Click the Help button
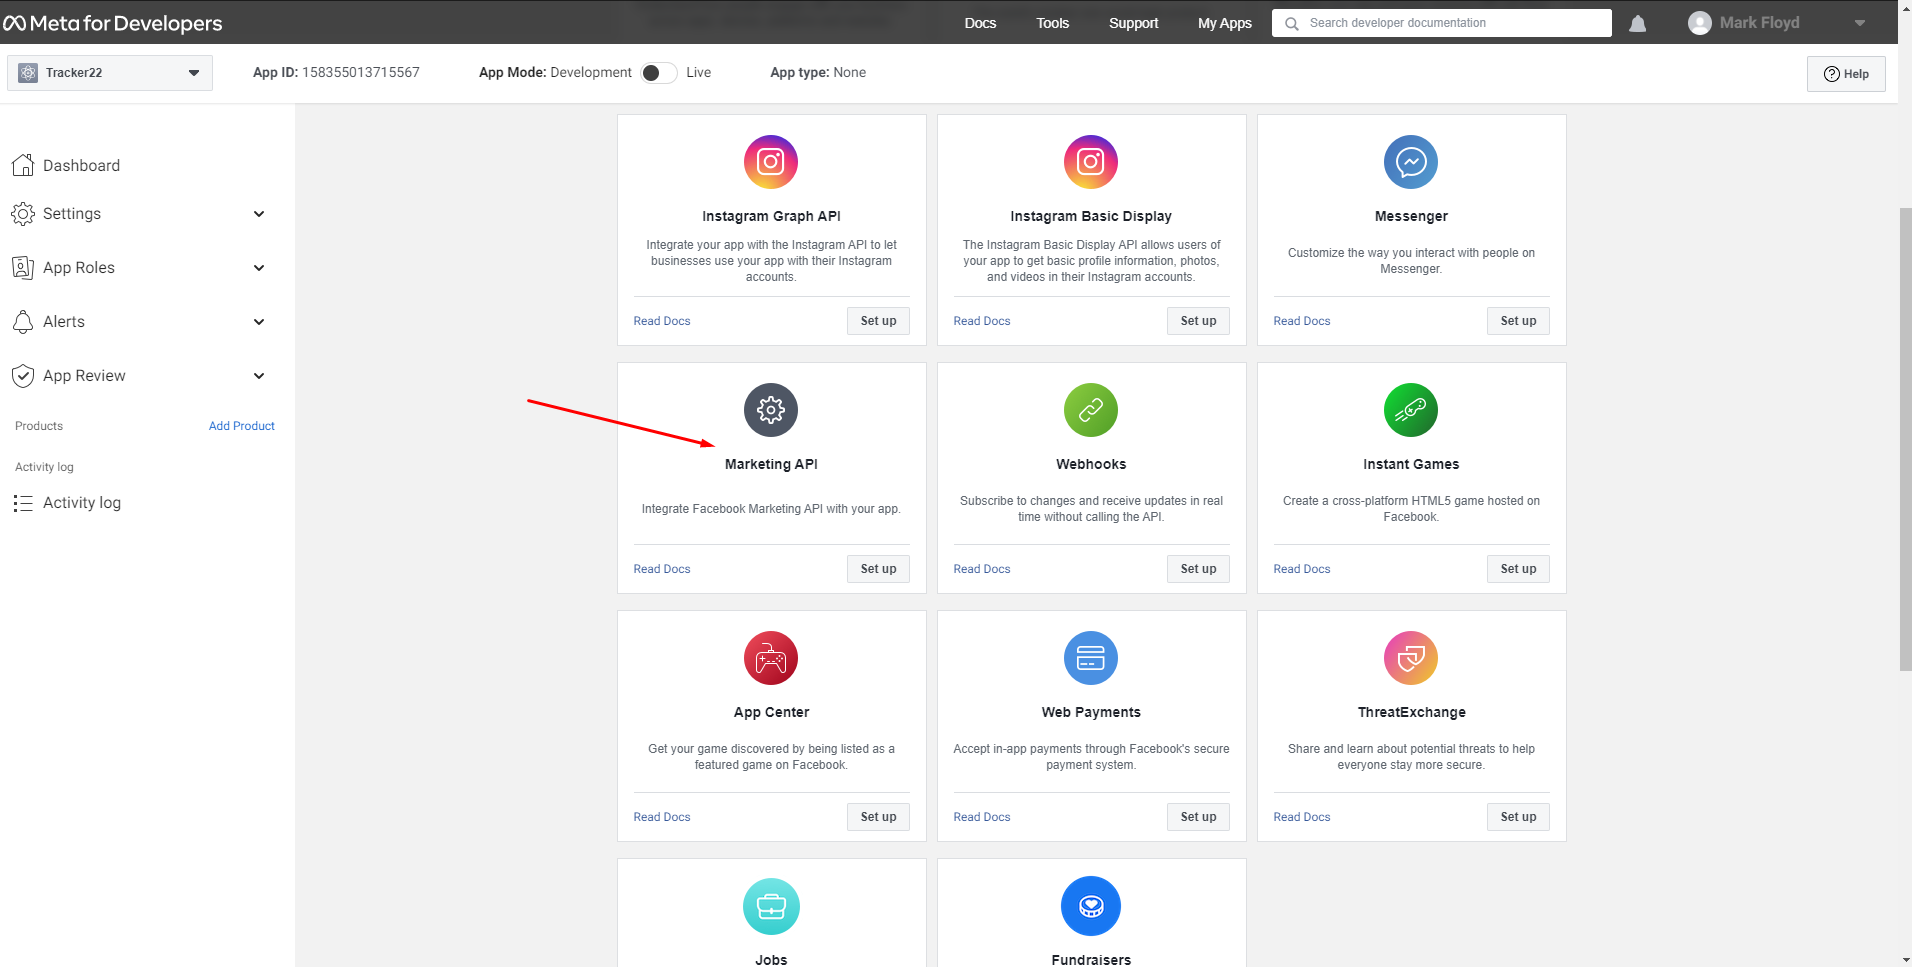 (1846, 74)
